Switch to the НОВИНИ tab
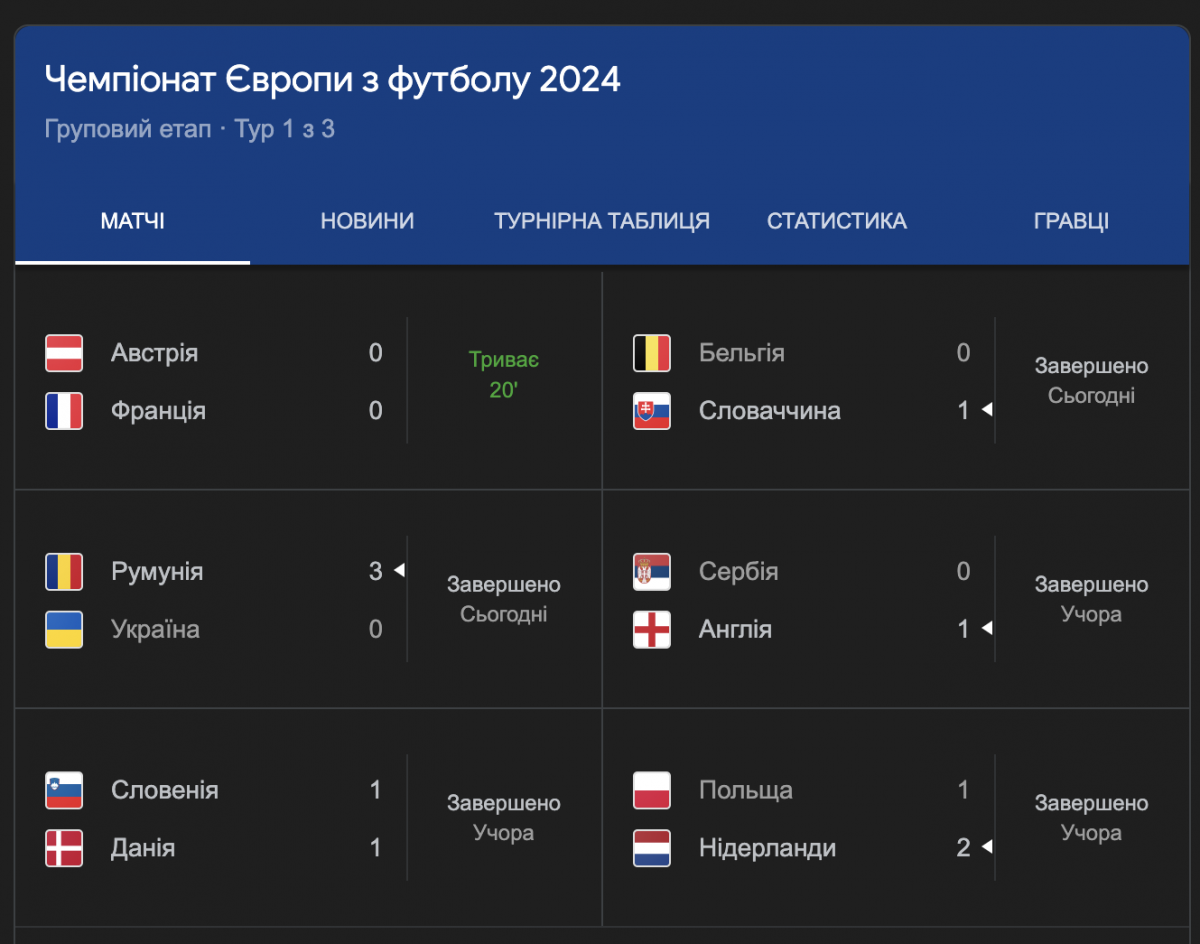 [367, 221]
